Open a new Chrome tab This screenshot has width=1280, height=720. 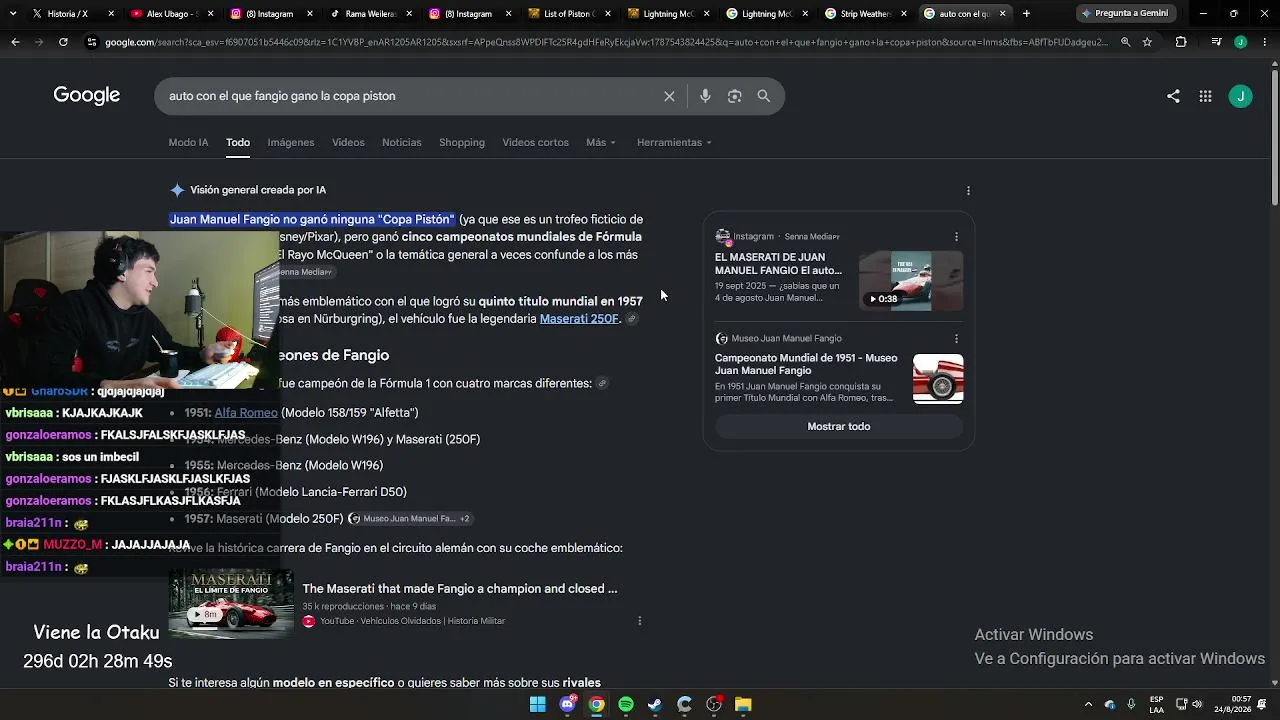coord(1026,14)
